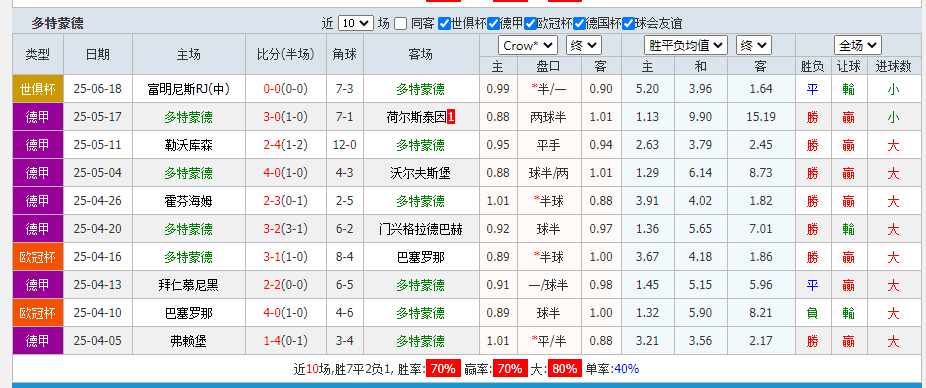The image size is (926, 388).
Task: Click the 3-1(1-0) score on 25-04-16
Action: 285,257
